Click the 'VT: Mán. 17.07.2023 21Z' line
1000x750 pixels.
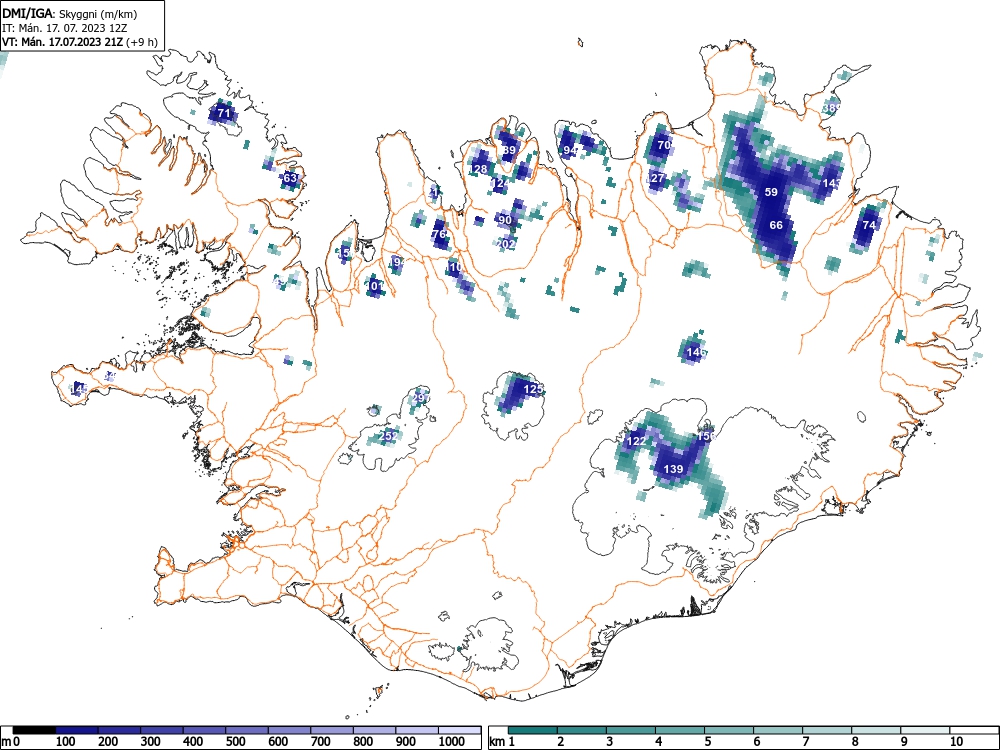63,42
